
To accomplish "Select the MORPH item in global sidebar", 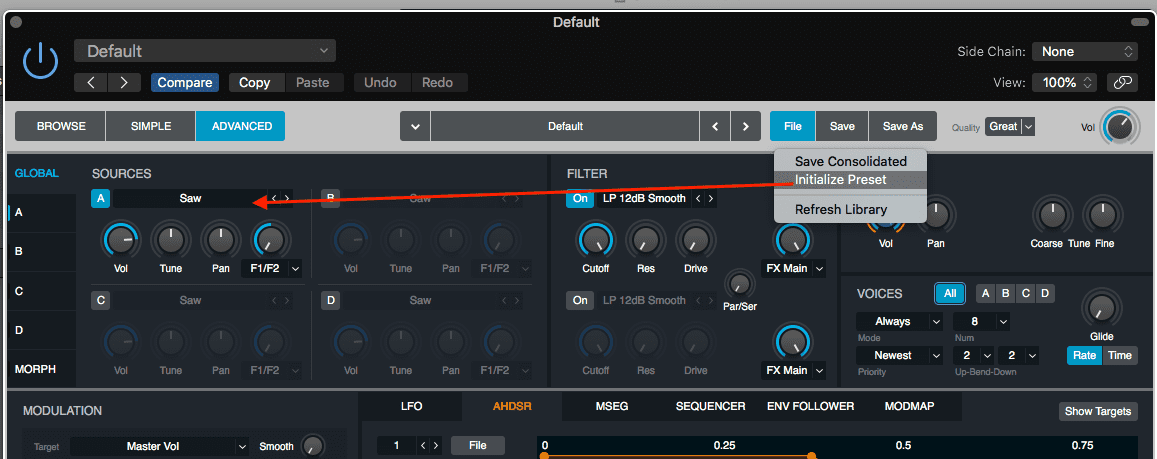I will [x=35, y=369].
